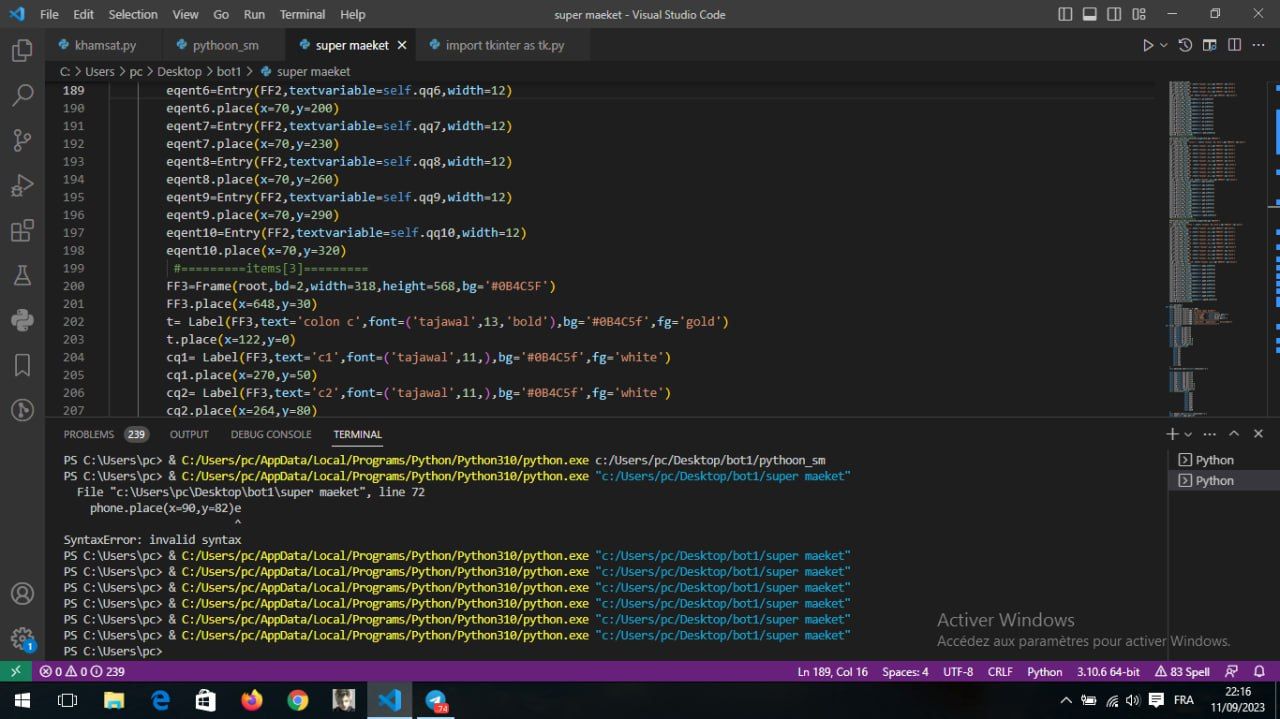Open Run and Debug view
The height and width of the screenshot is (719, 1280).
[x=22, y=186]
